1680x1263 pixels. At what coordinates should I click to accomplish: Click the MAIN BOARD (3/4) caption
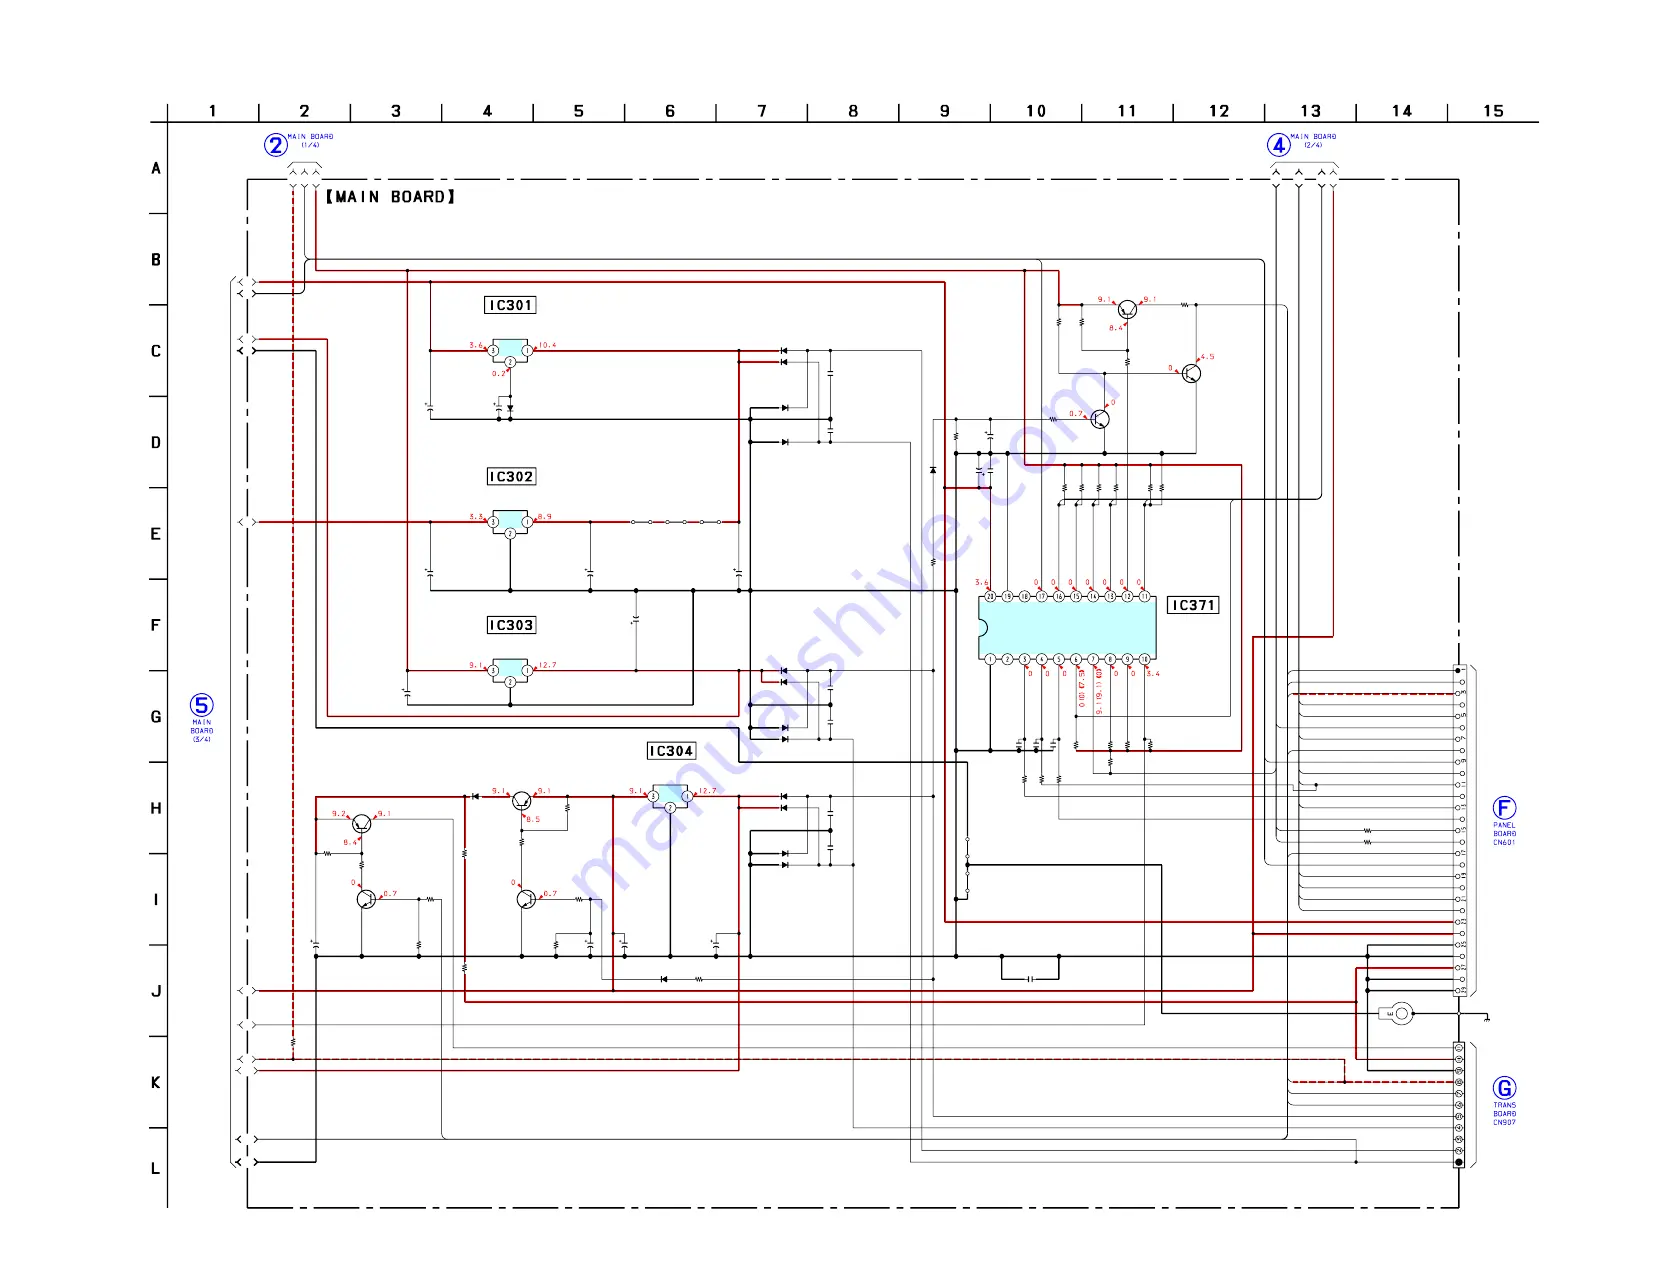click(x=202, y=730)
